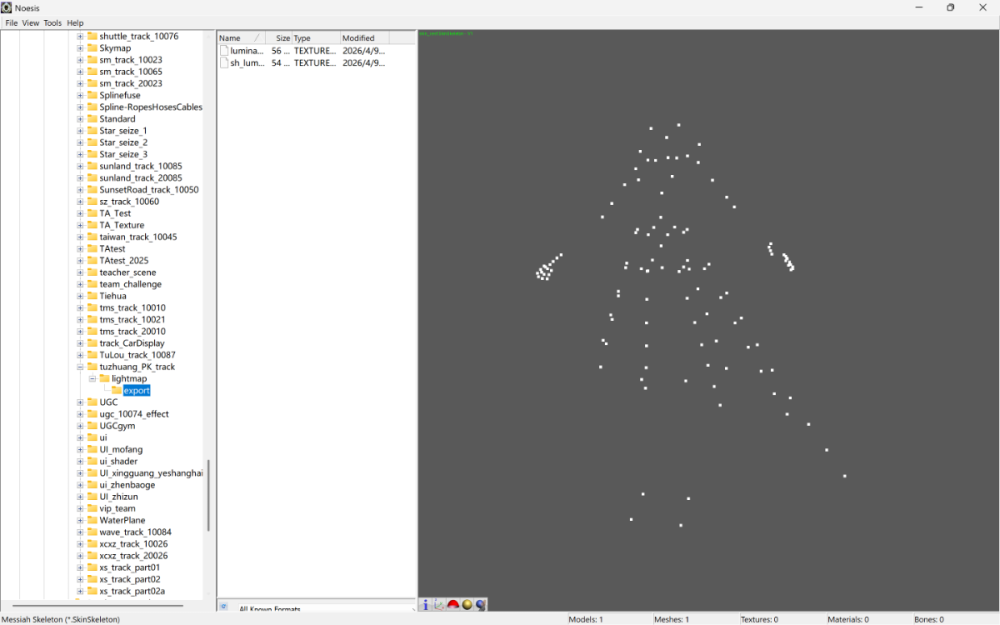This screenshot has height=625, width=1000.
Task: Select the WaterPlane folder in tree
Action: 122,520
